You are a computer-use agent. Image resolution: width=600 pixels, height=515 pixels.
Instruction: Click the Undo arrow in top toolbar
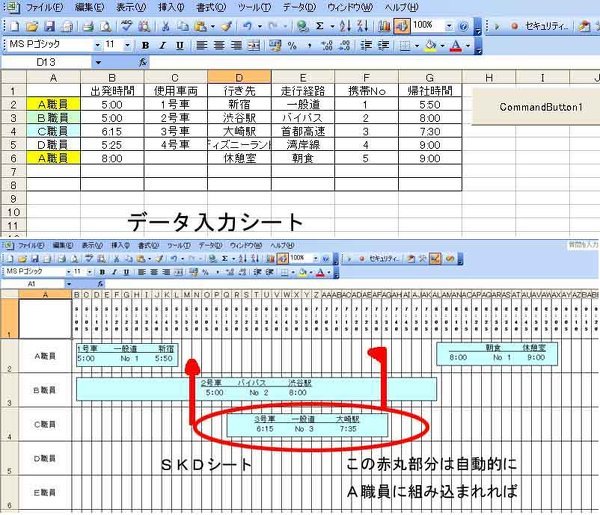click(247, 25)
